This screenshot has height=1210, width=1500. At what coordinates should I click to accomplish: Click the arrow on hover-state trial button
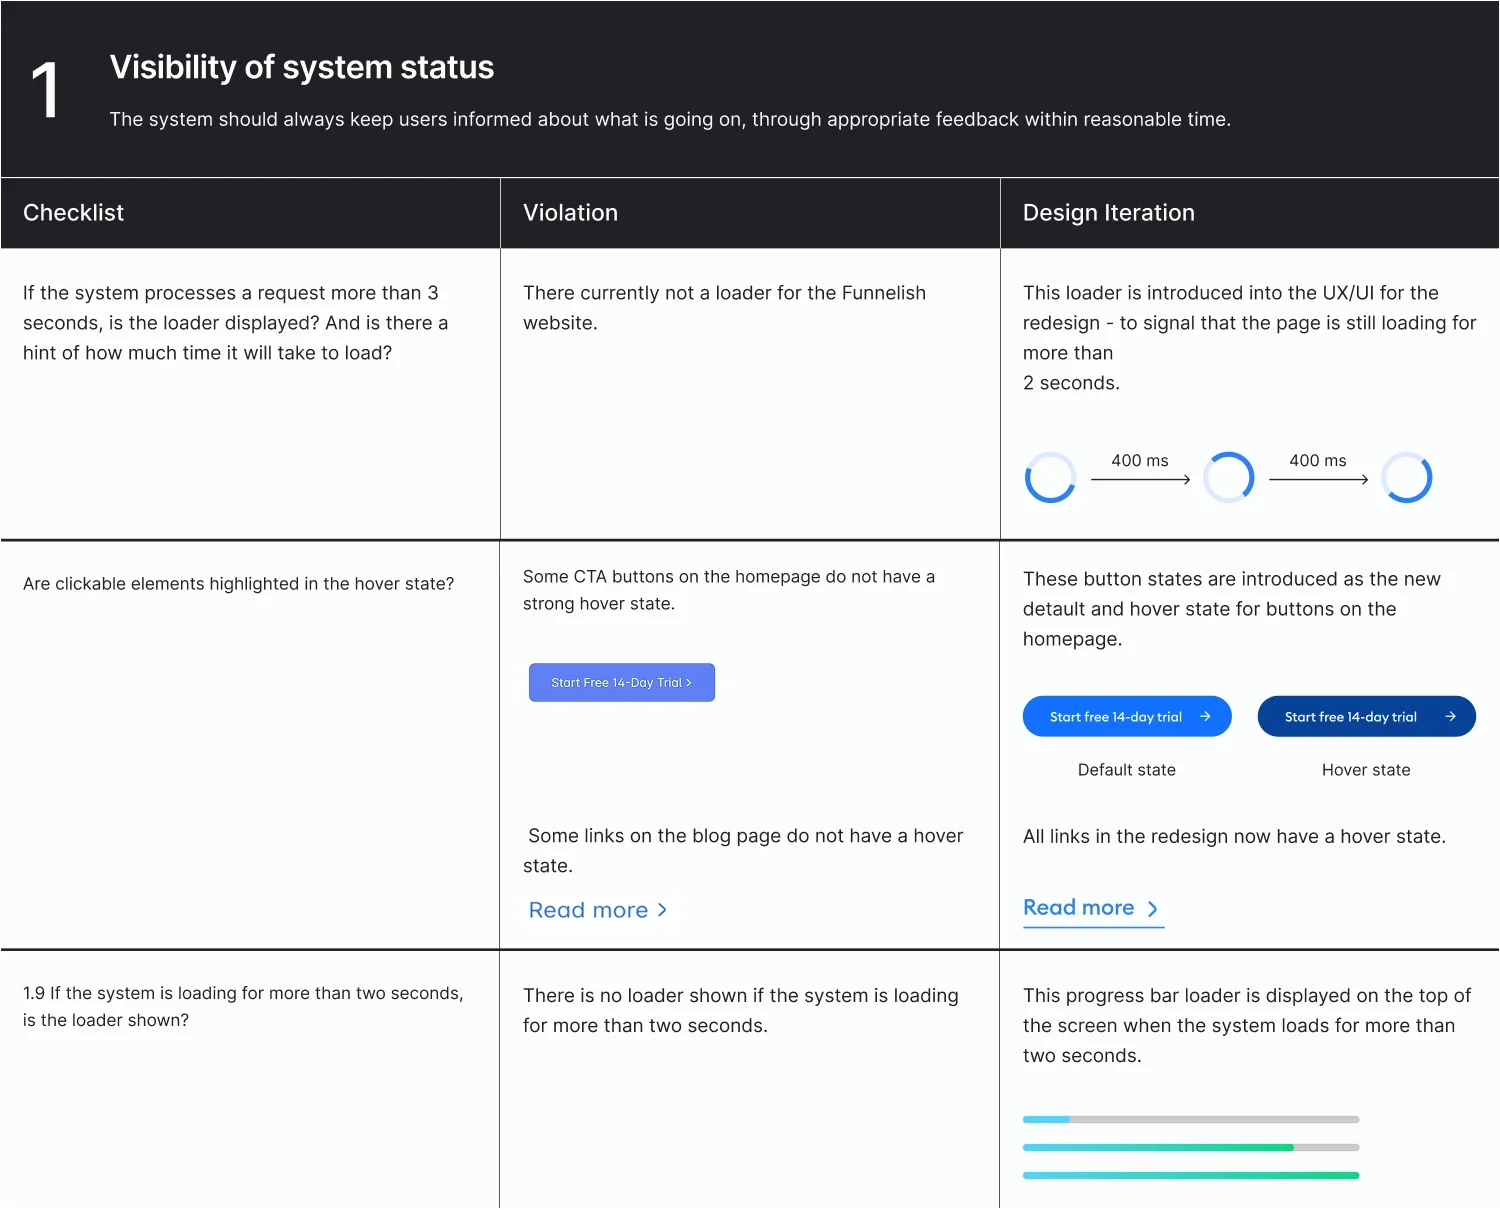(1450, 716)
